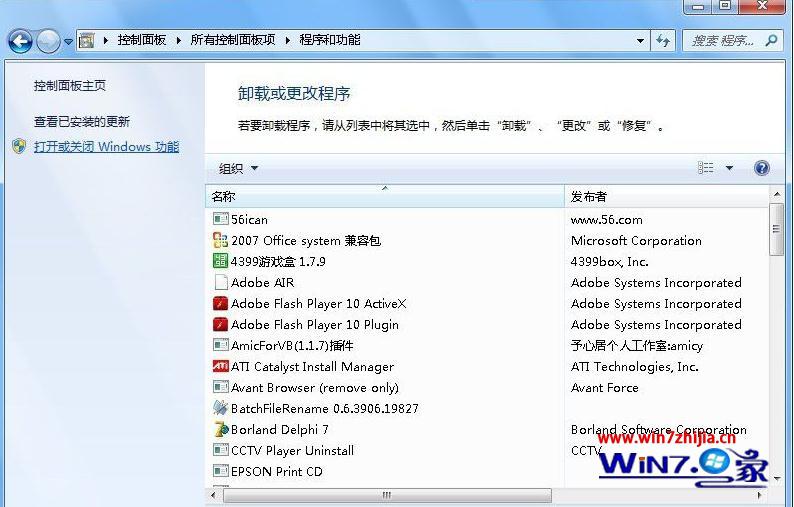Click the vertical scrollbar thumb
794x507 pixels.
click(776, 229)
